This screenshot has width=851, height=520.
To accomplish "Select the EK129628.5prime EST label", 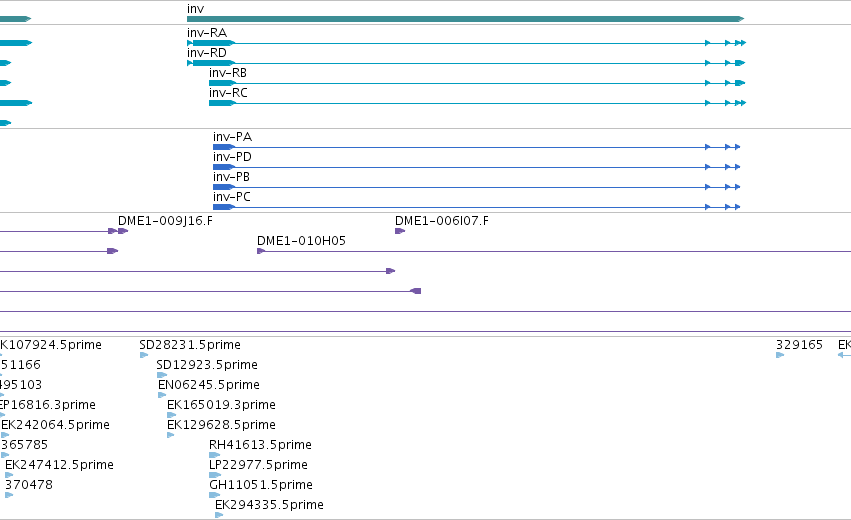I will coord(221,426).
